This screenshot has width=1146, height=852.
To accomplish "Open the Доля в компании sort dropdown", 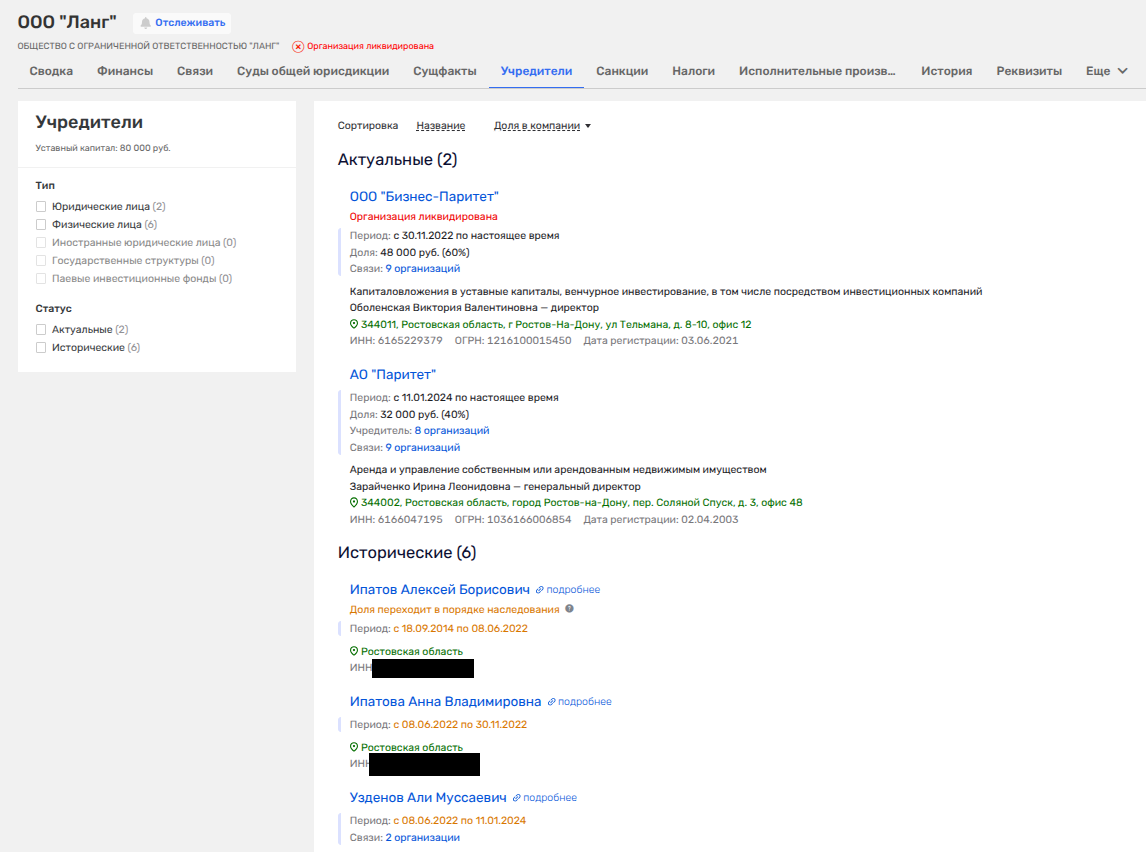I will [542, 126].
